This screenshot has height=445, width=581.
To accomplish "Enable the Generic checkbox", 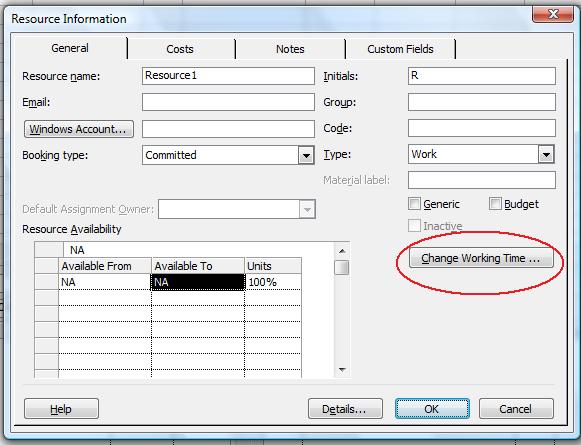I will click(414, 203).
